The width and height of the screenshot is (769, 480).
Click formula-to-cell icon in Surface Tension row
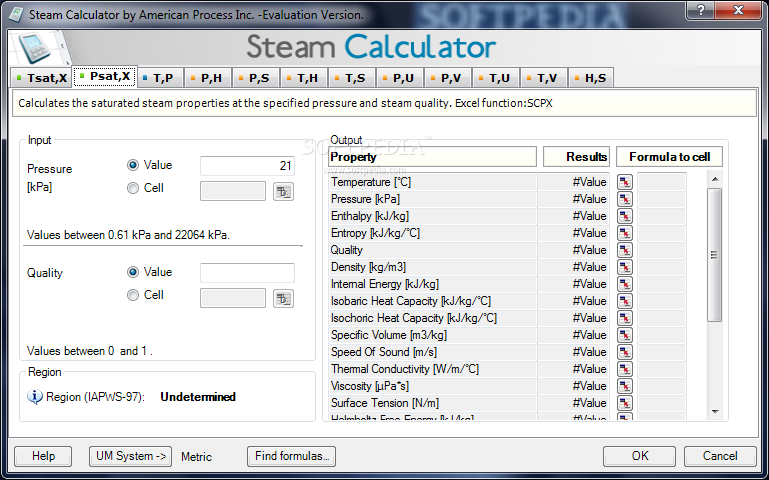pyautogui.click(x=624, y=403)
